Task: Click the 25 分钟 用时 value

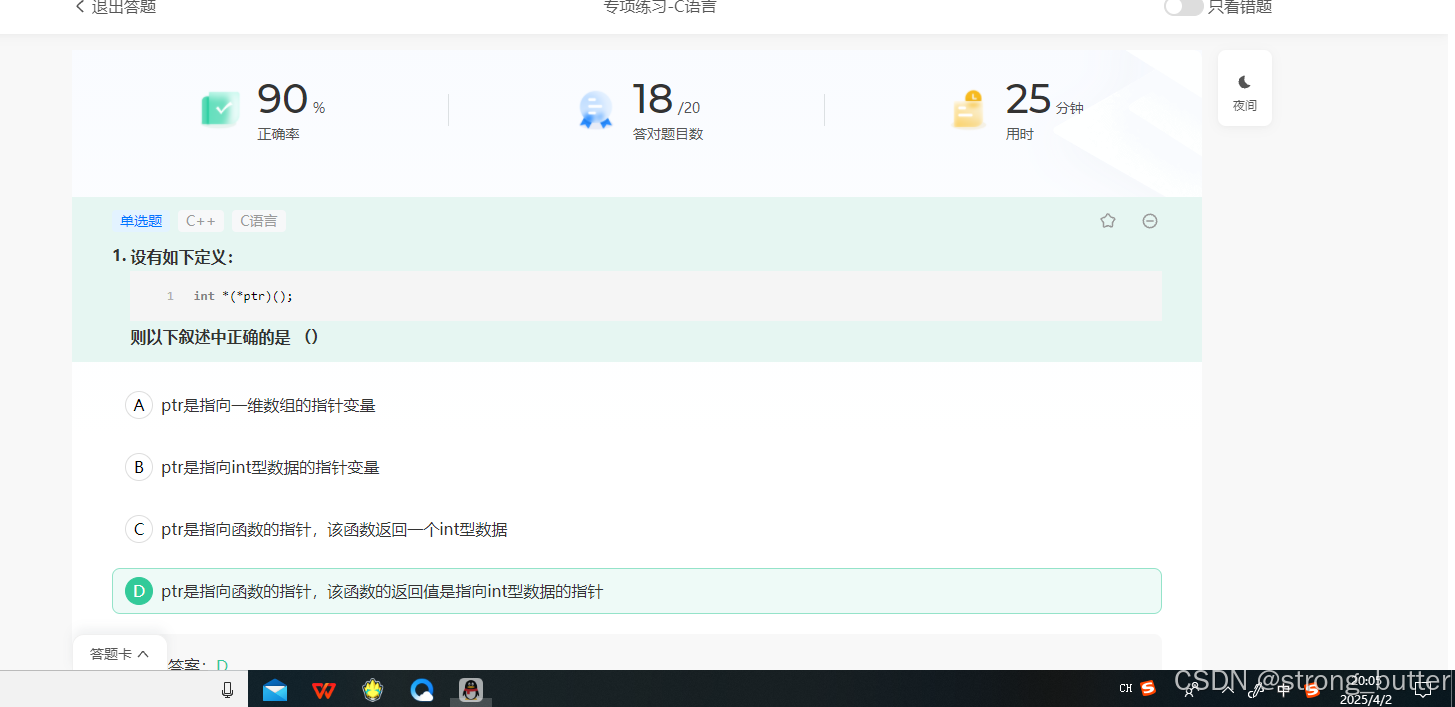Action: click(x=1044, y=100)
